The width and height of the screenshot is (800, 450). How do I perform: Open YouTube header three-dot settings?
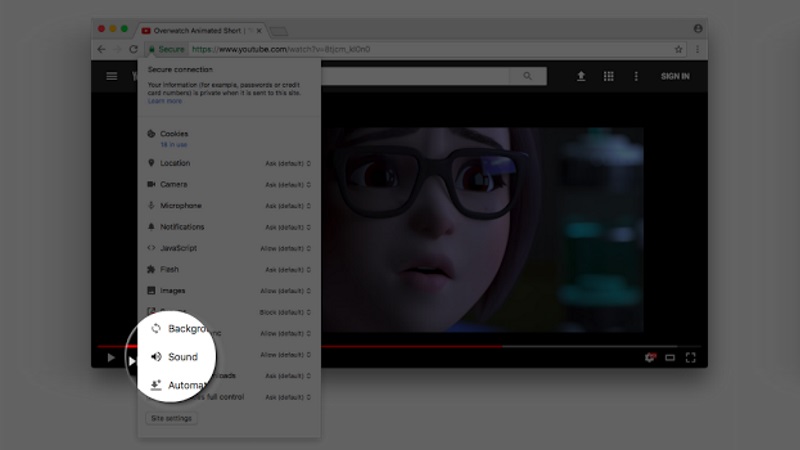(x=636, y=76)
